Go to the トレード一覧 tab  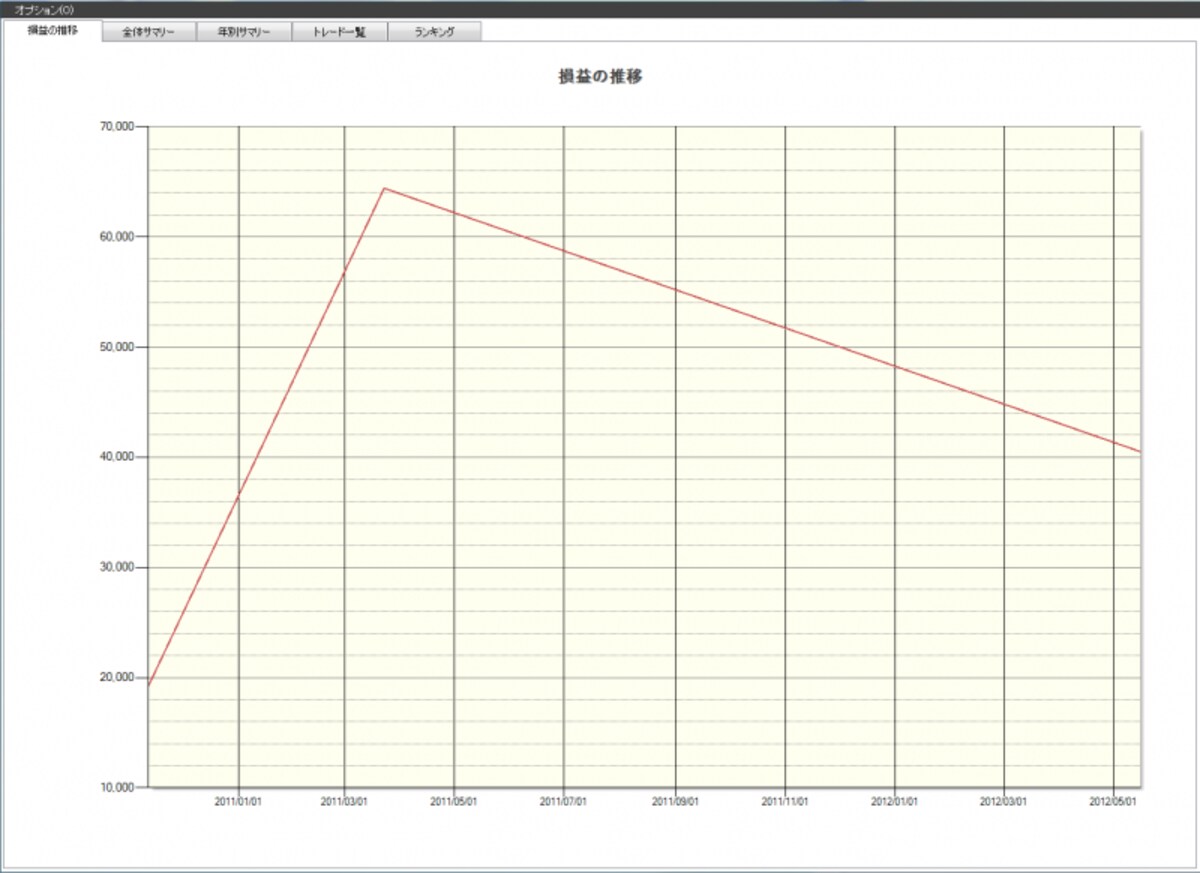click(x=339, y=31)
